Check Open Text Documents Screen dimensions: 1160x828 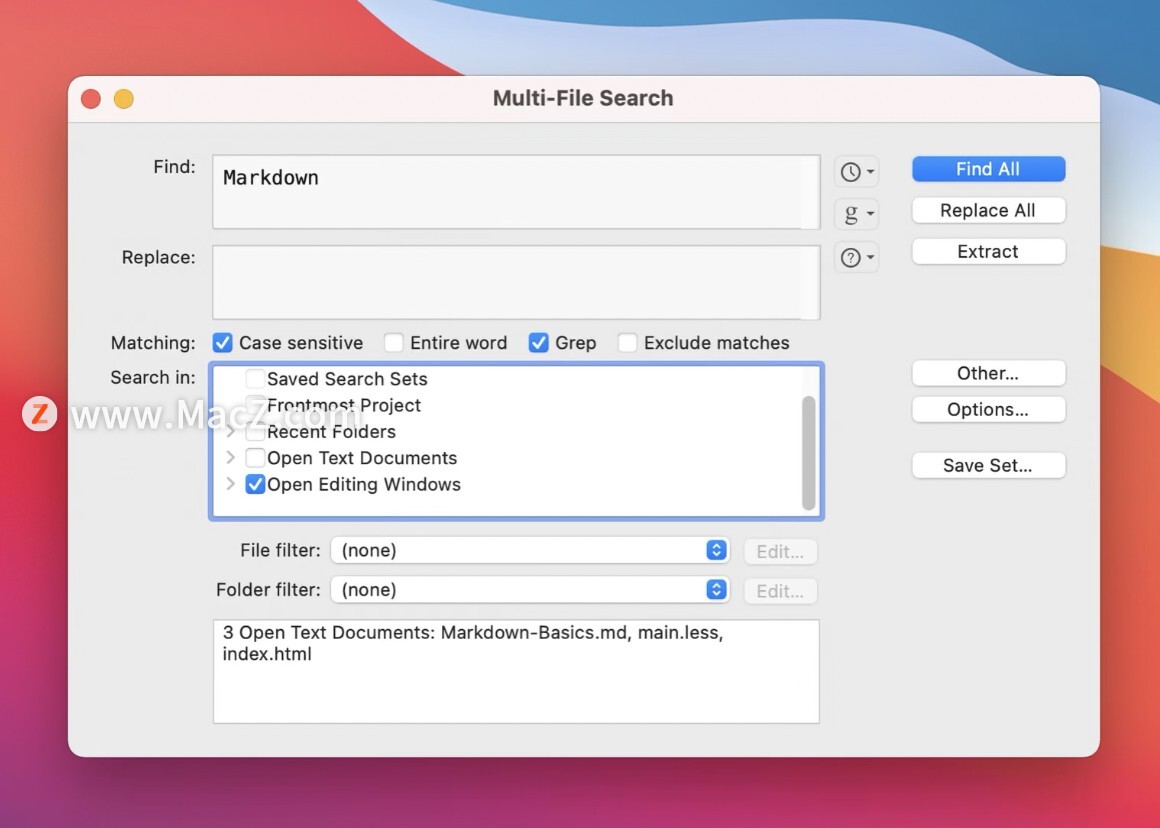click(x=255, y=458)
